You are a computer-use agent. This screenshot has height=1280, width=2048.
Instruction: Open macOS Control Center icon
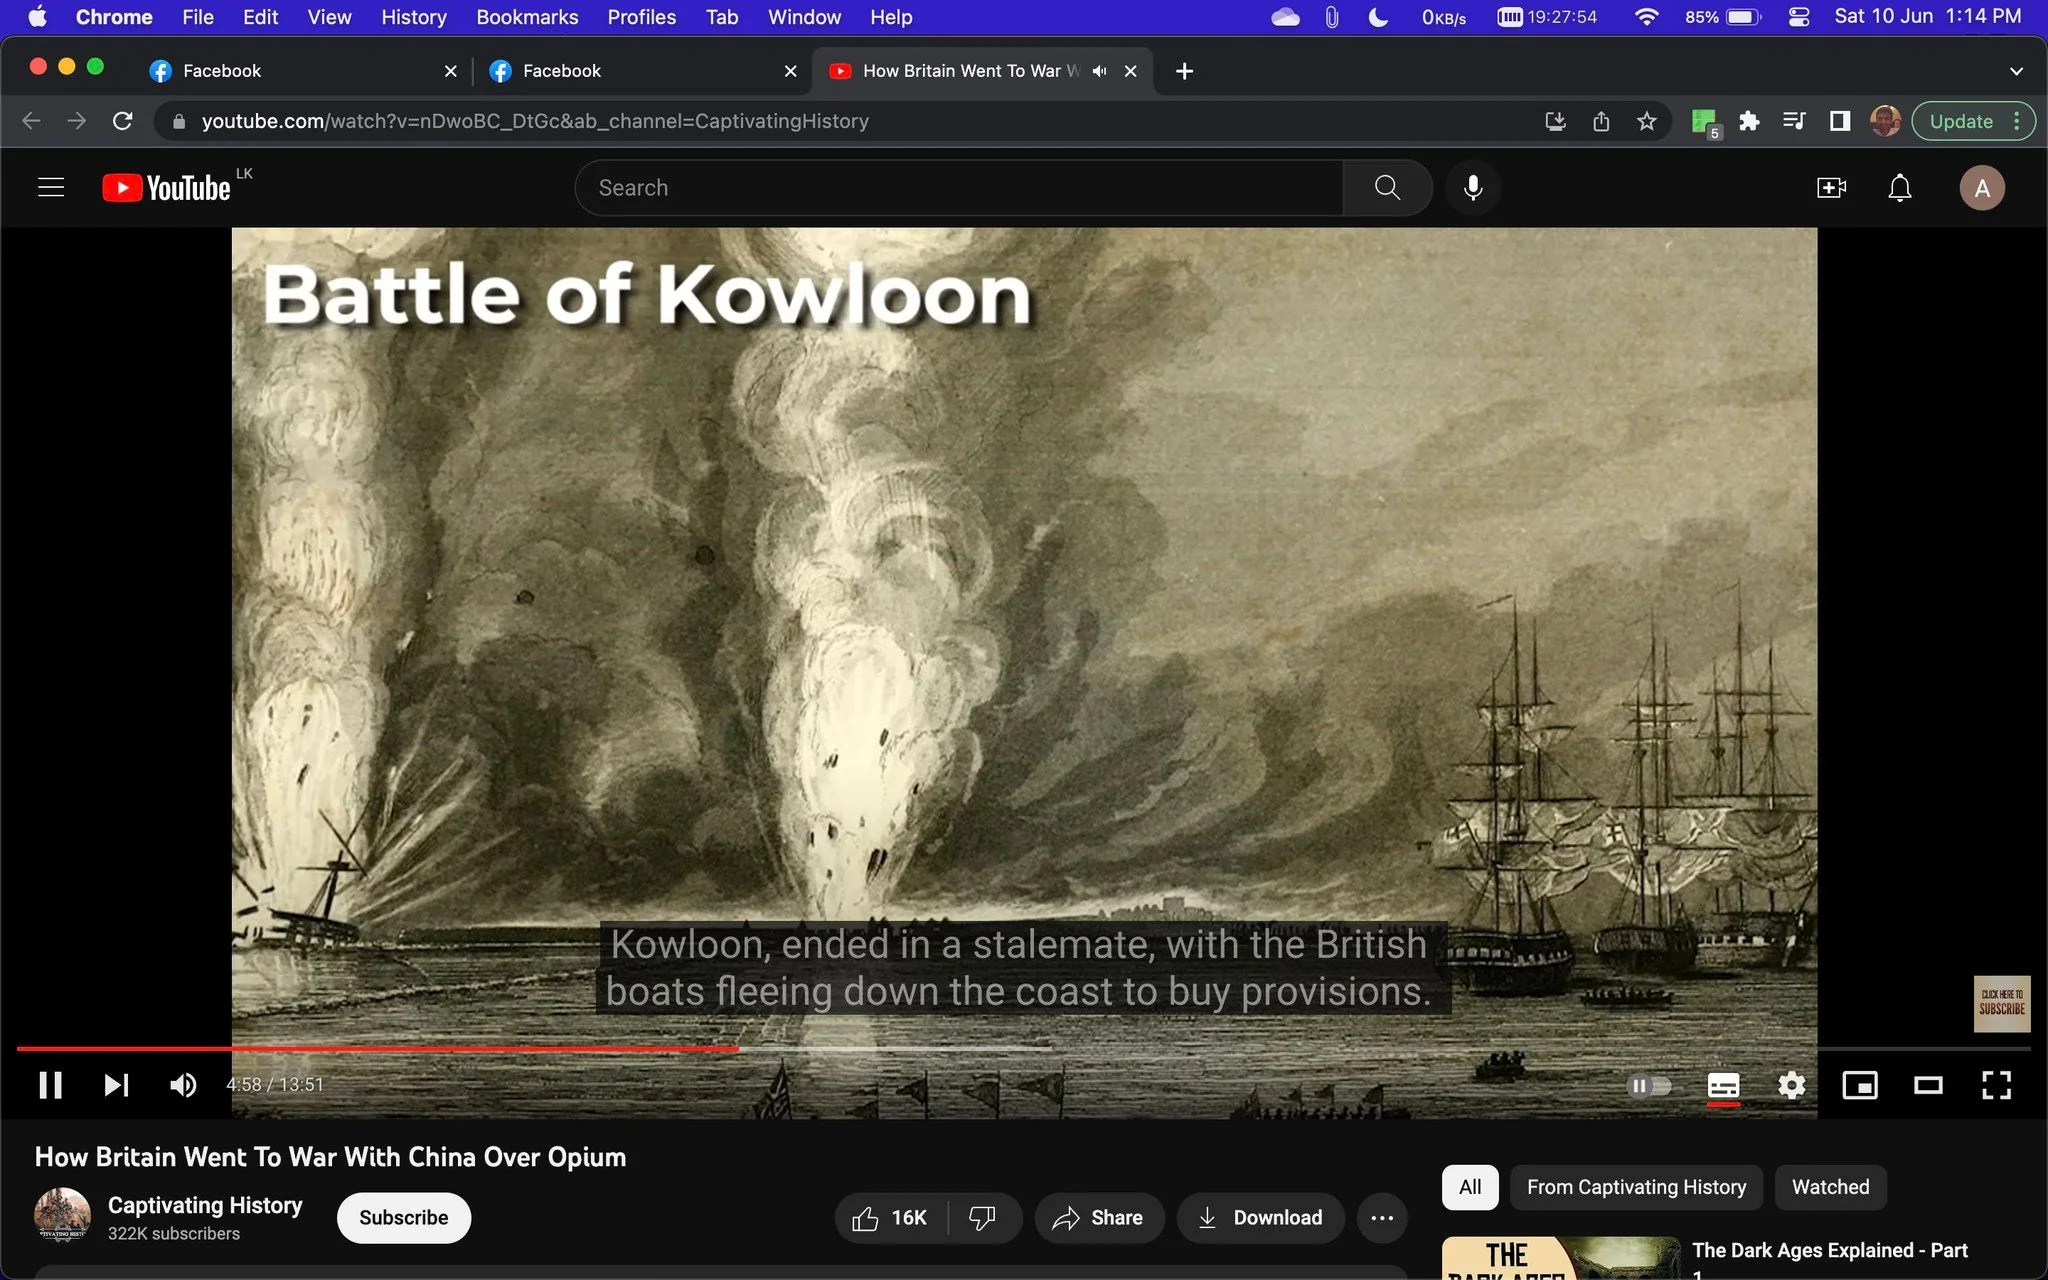point(1798,17)
